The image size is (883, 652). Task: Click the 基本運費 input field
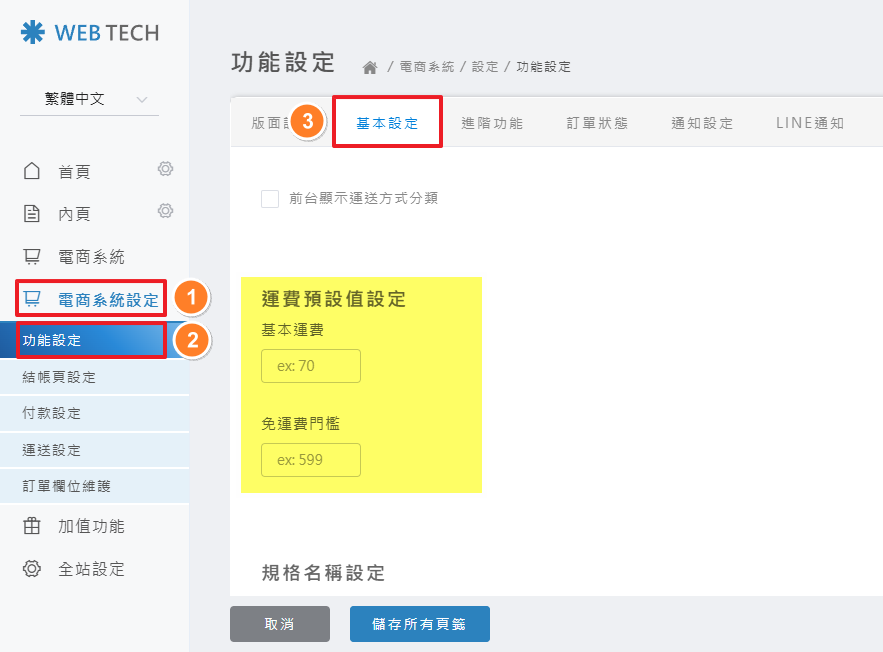[x=310, y=366]
